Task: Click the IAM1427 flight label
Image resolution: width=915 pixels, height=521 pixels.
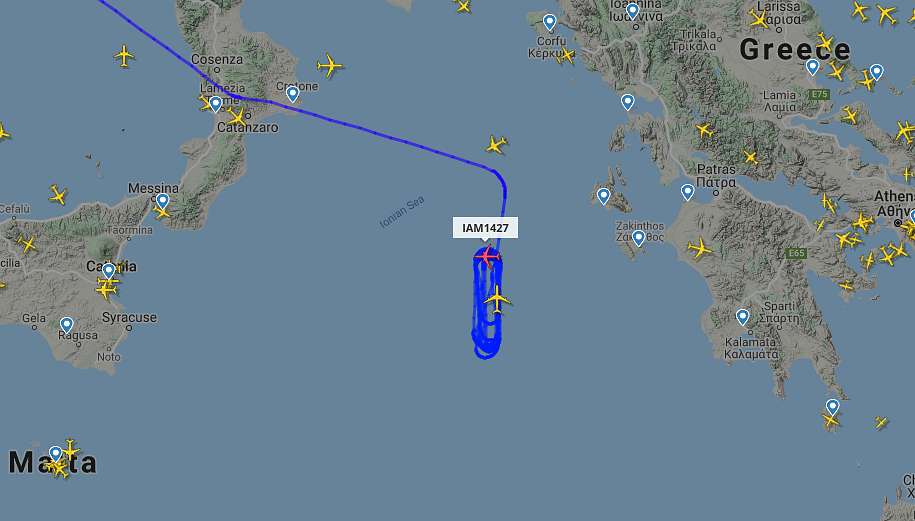Action: (x=486, y=228)
